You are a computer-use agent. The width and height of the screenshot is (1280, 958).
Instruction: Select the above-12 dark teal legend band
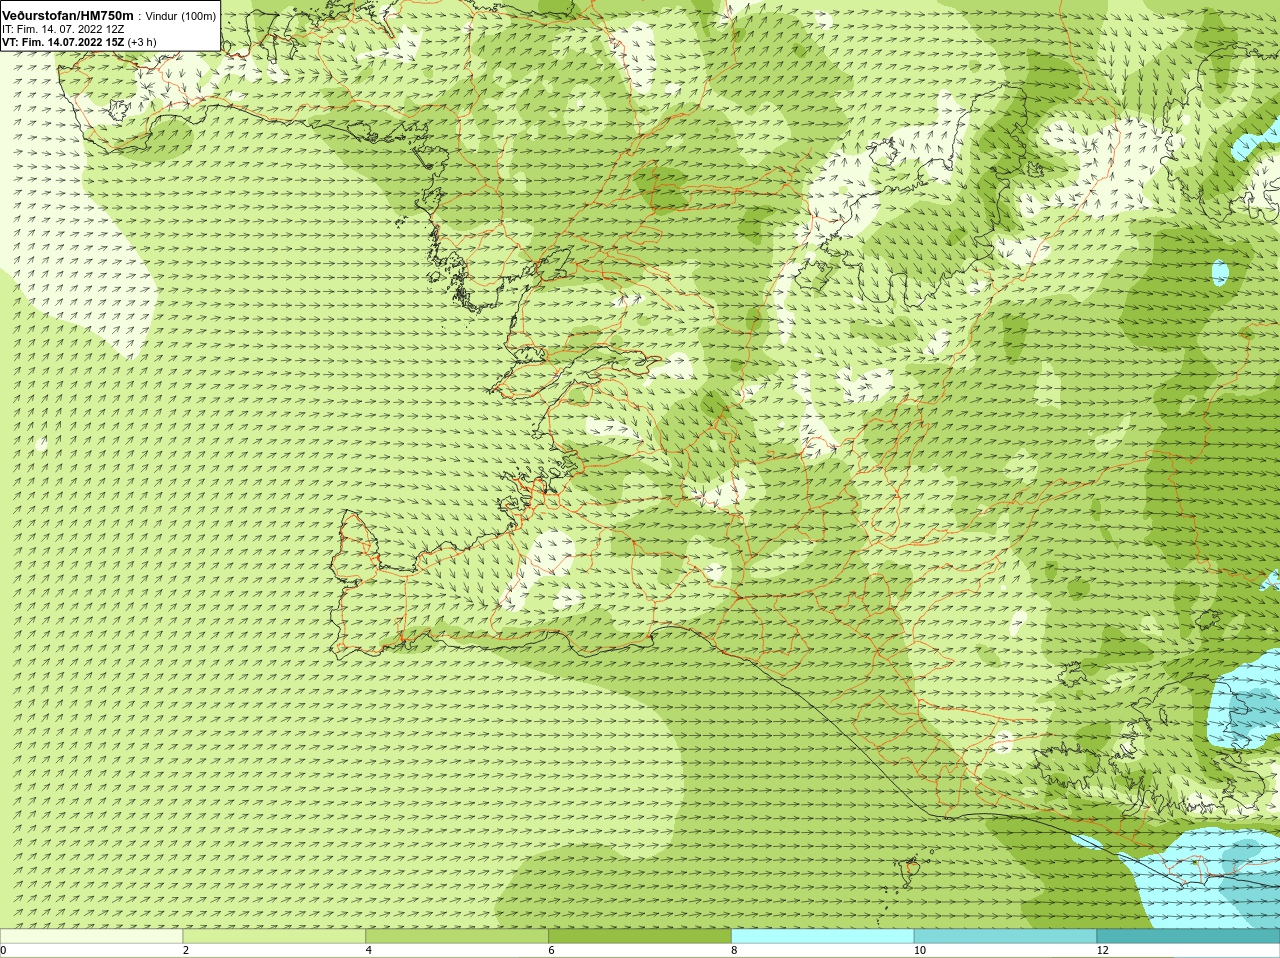[x=1188, y=936]
